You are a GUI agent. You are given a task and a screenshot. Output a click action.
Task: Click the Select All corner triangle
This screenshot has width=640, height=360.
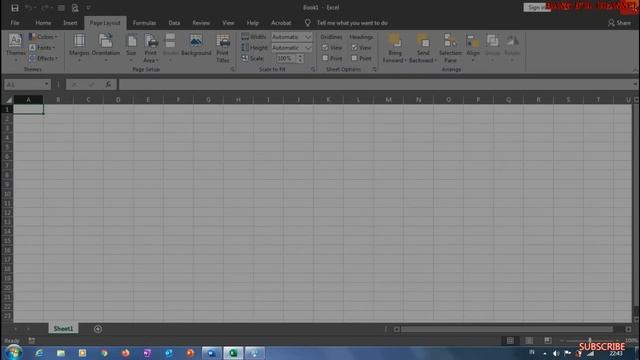pos(8,100)
